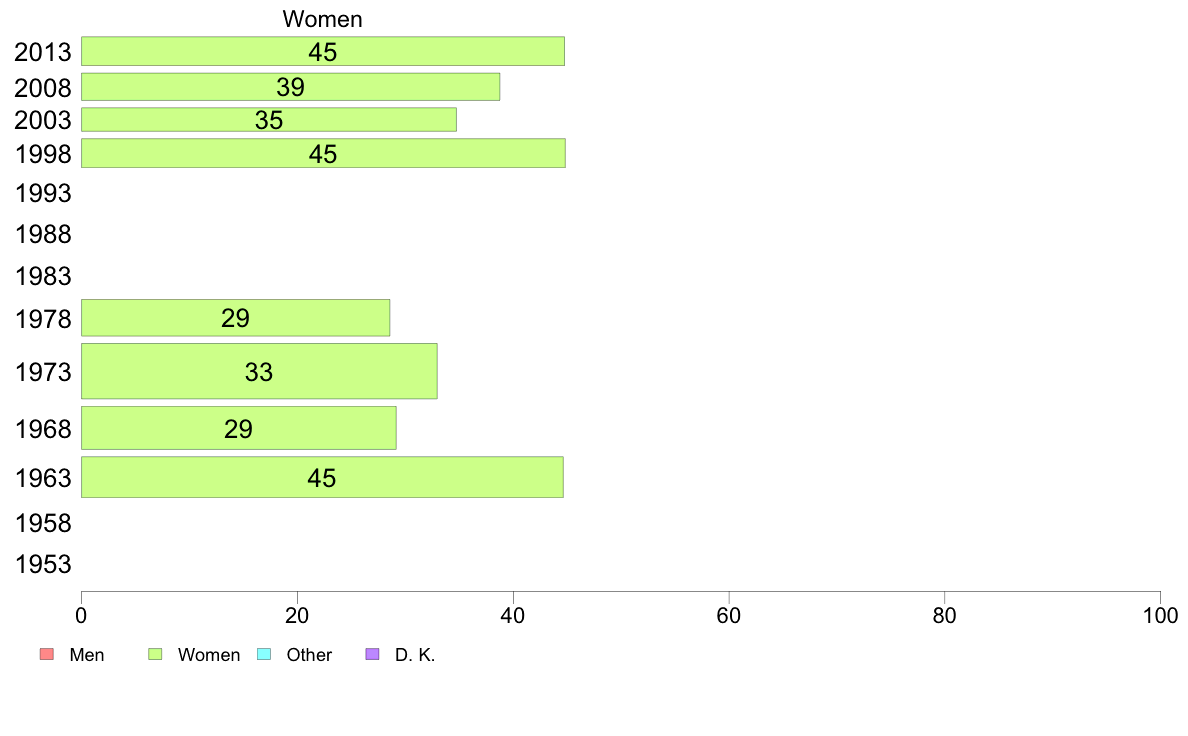
Task: Select the 2008 bar showing 39
Action: point(290,86)
